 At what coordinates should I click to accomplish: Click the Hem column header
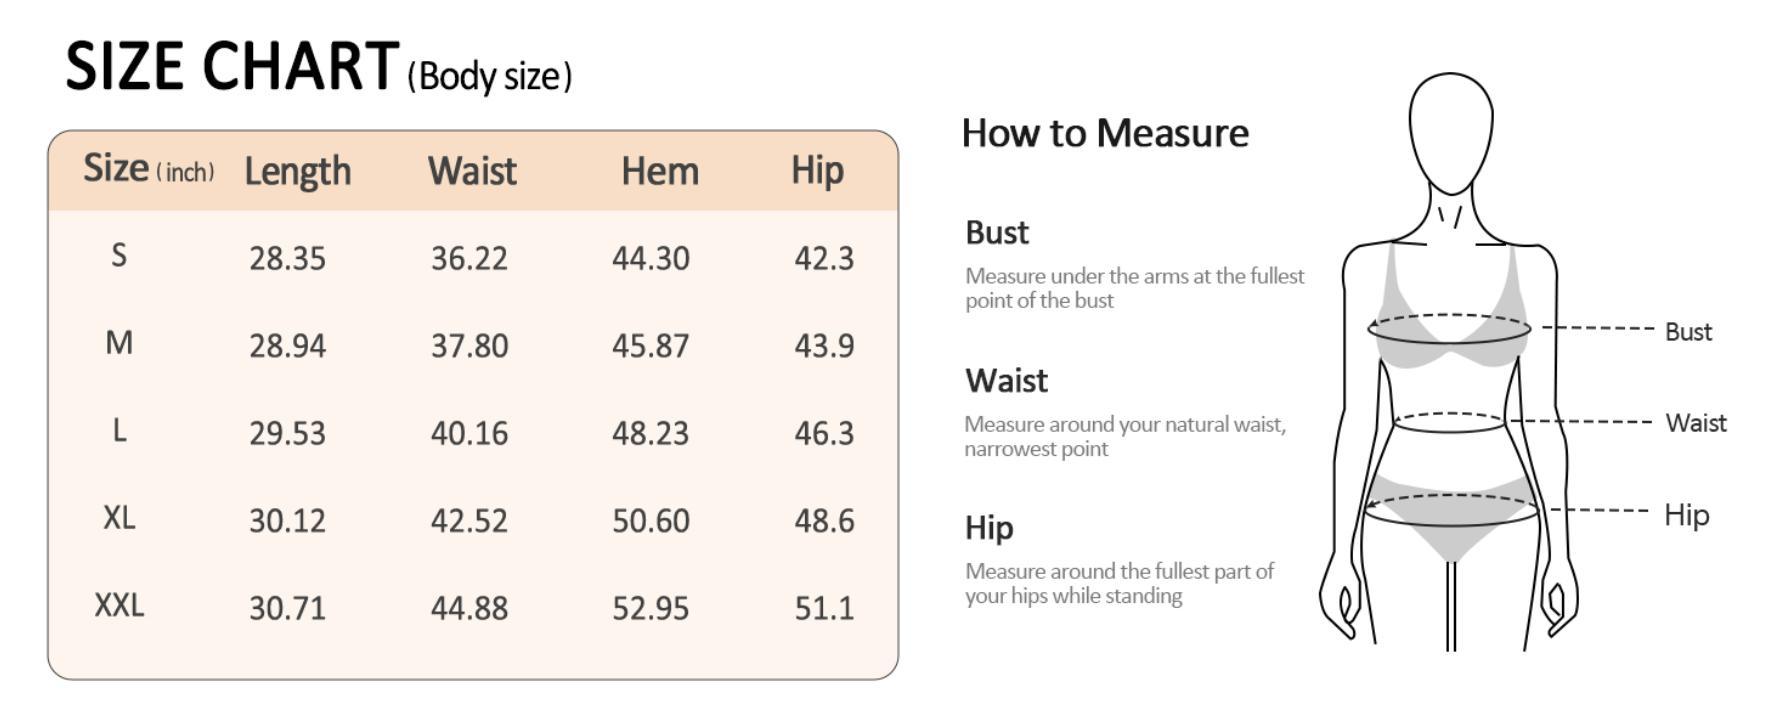coord(660,171)
